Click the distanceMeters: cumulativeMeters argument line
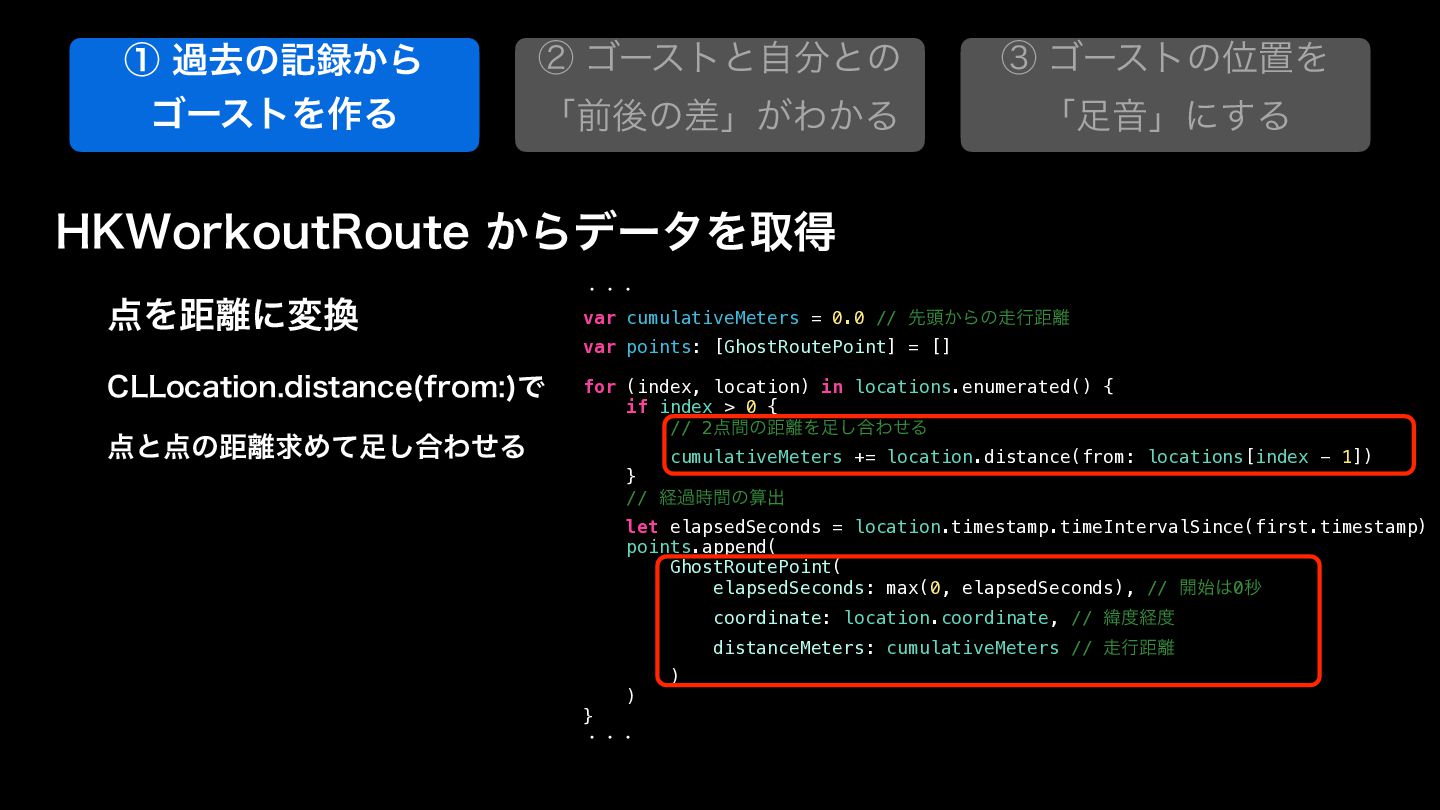1440x810 pixels. [944, 648]
